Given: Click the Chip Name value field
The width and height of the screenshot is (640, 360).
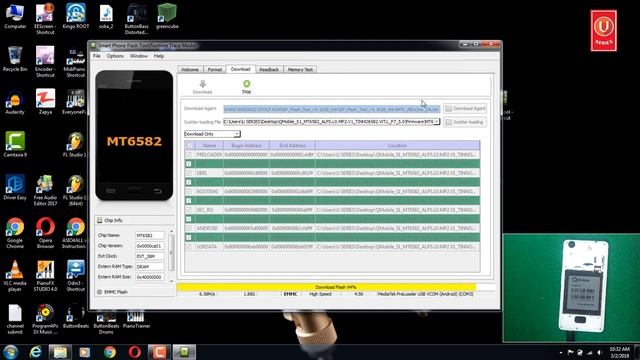Looking at the screenshot, I should point(149,236).
